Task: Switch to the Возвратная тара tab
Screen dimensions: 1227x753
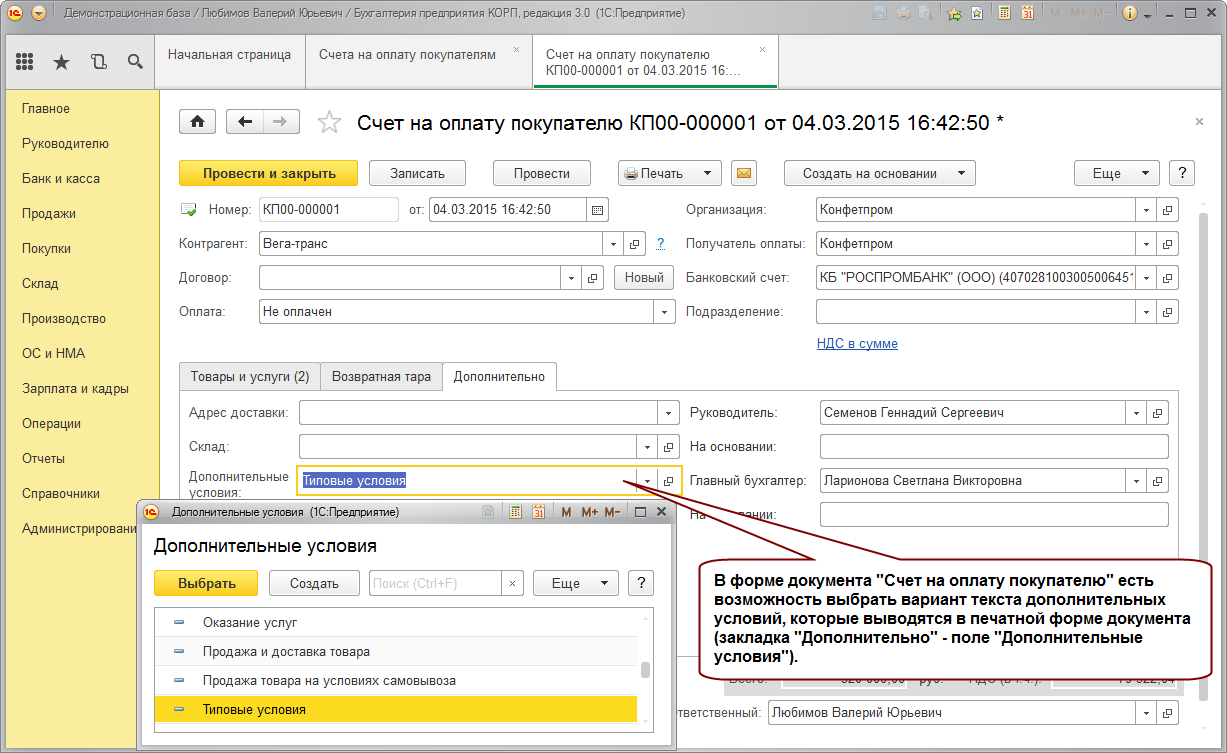Action: (x=381, y=376)
